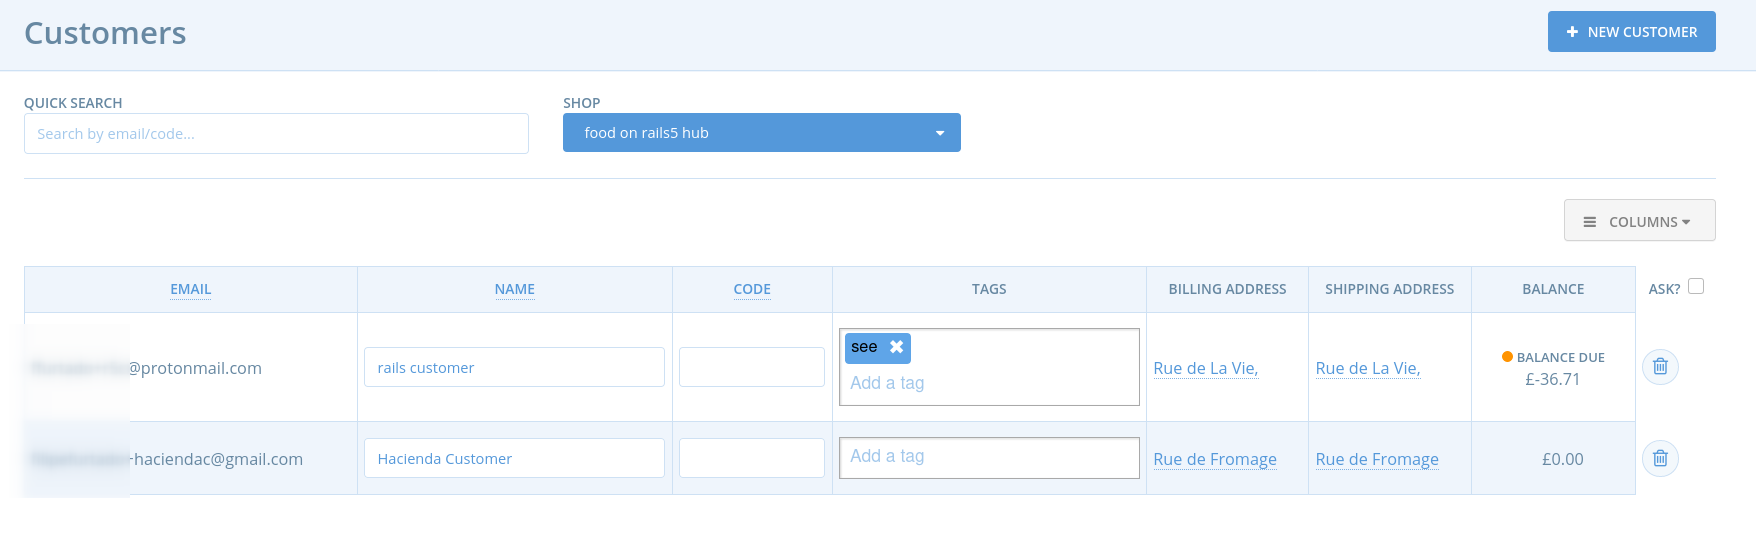1756x533 pixels.
Task: Click the Billing Address column header
Action: (1227, 289)
